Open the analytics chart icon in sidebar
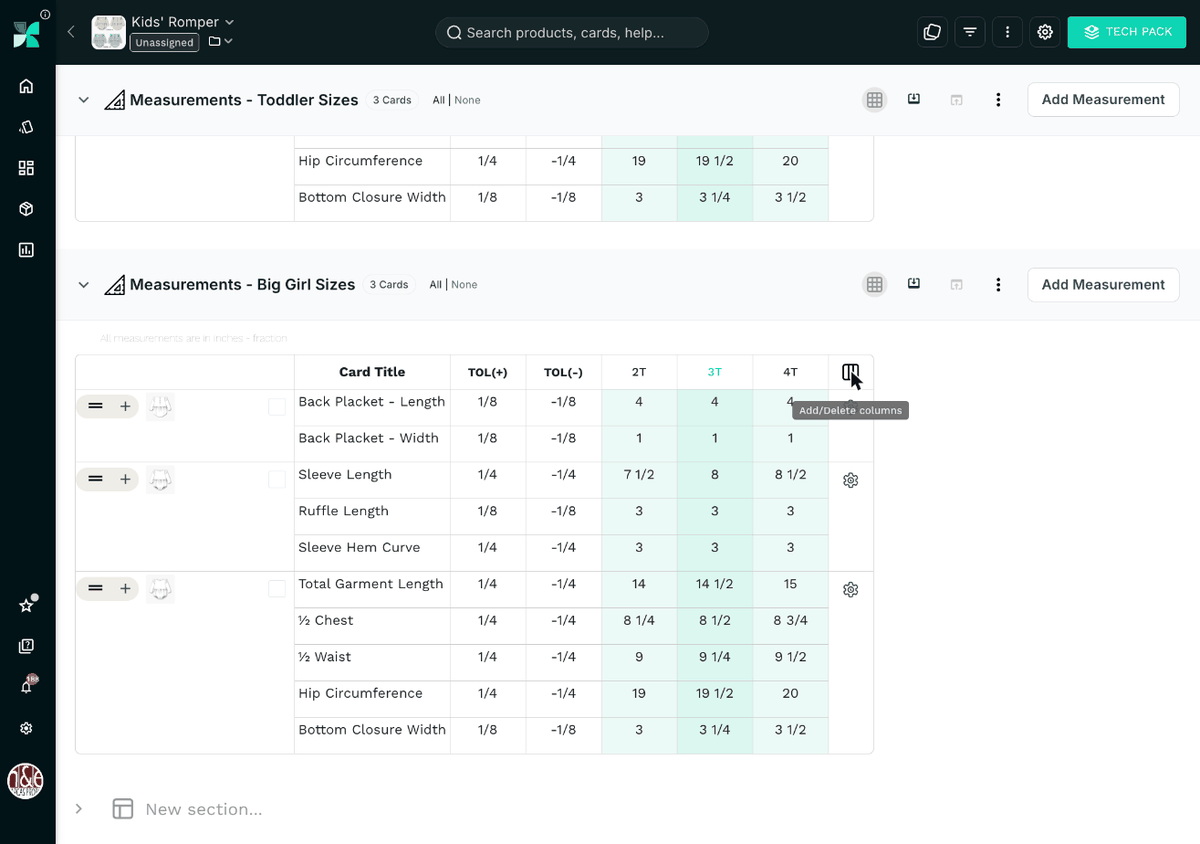1200x844 pixels. coord(27,250)
